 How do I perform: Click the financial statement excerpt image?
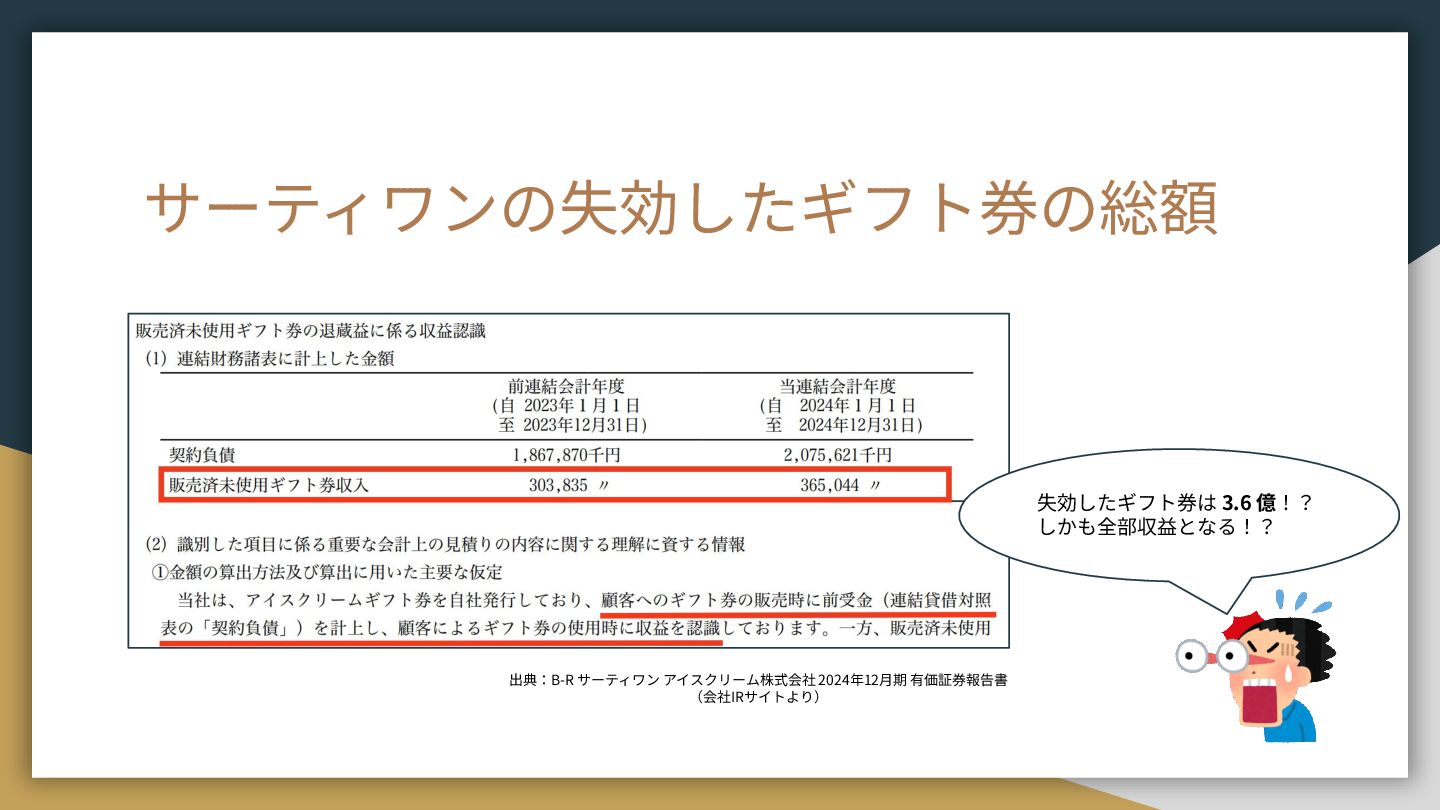[x=568, y=481]
